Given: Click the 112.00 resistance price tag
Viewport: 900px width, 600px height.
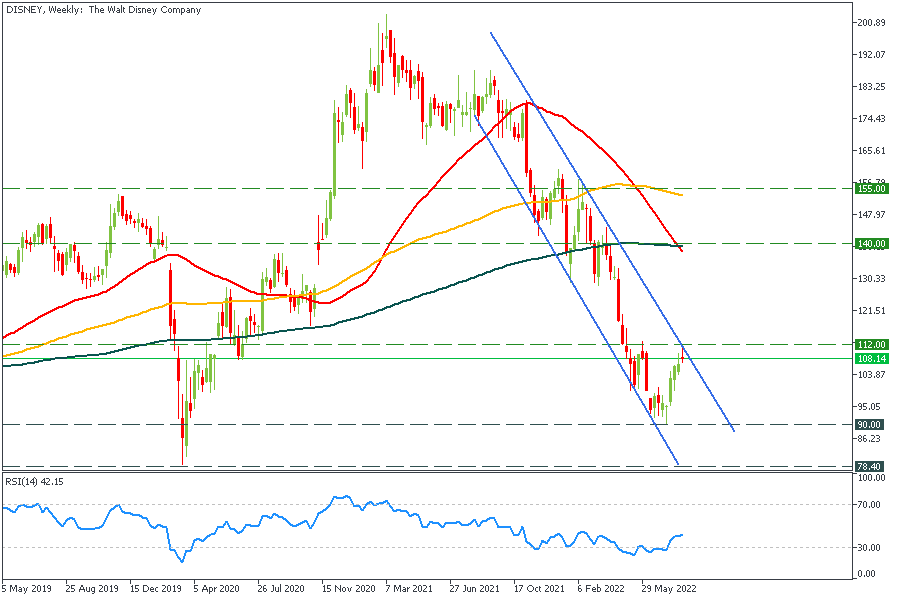Looking at the screenshot, I should click(872, 344).
